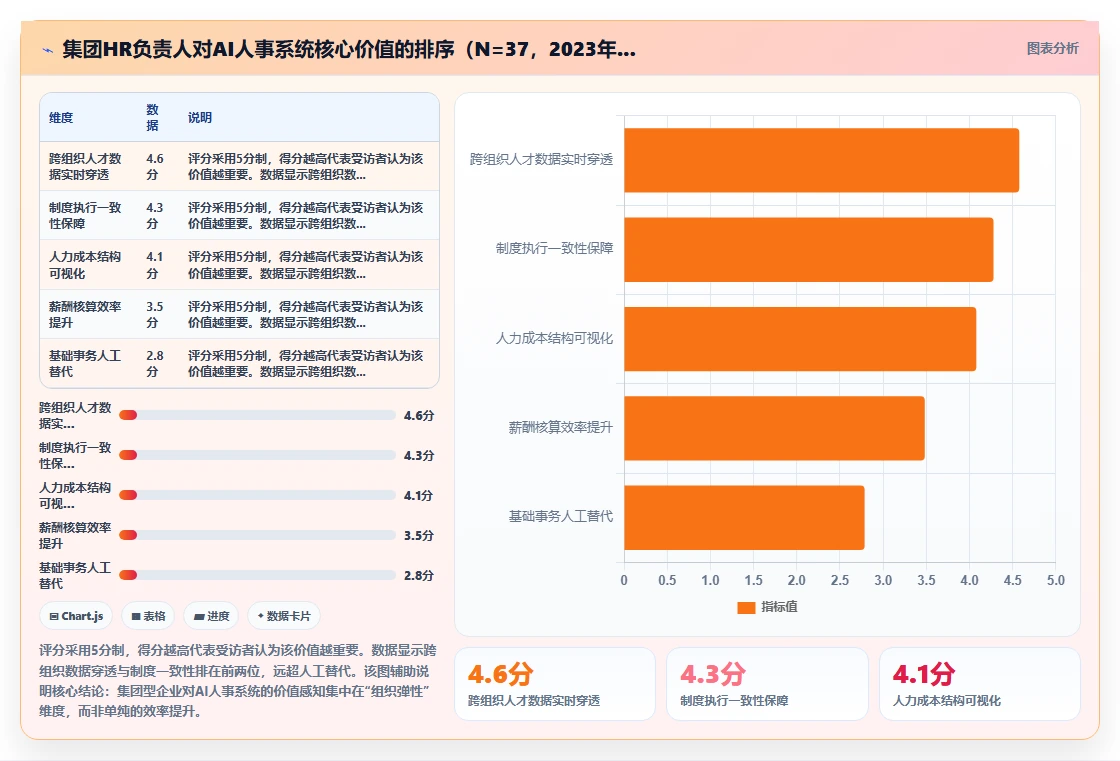Select the 跨组织人才数据实时穿透 table cell

pyautogui.click(x=89, y=166)
